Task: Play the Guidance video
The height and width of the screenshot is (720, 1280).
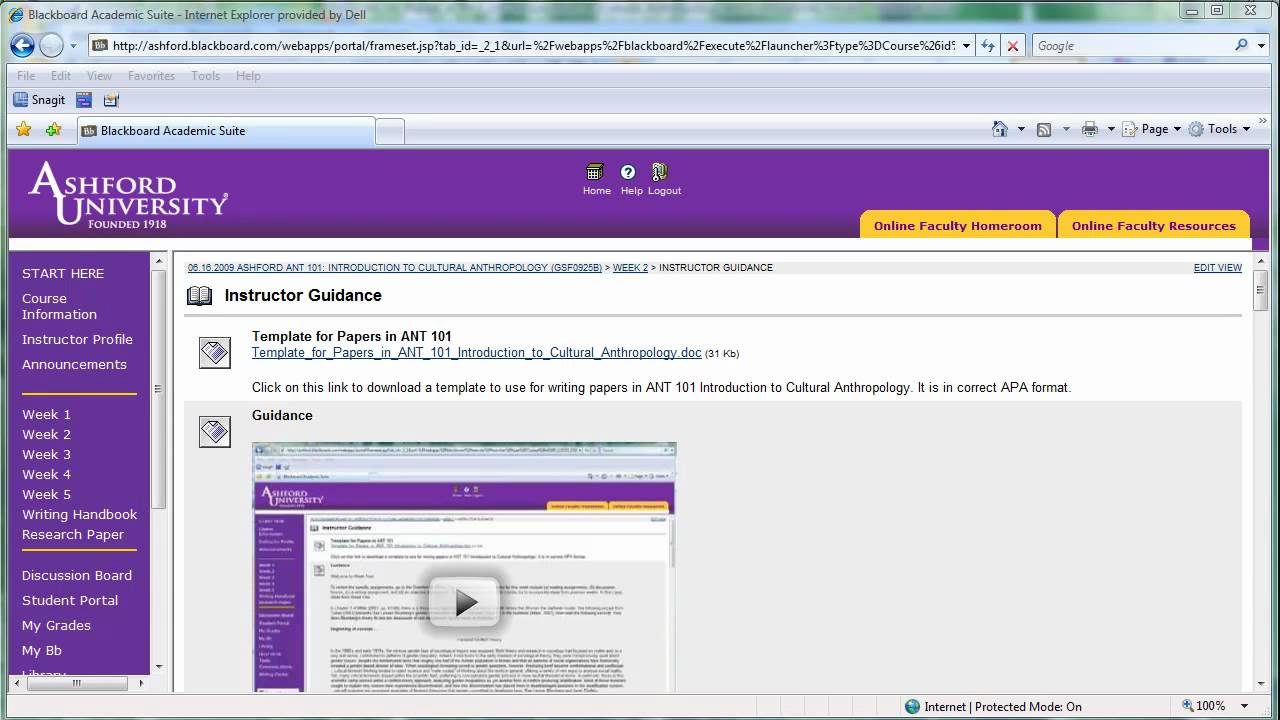Action: pyautogui.click(x=465, y=601)
